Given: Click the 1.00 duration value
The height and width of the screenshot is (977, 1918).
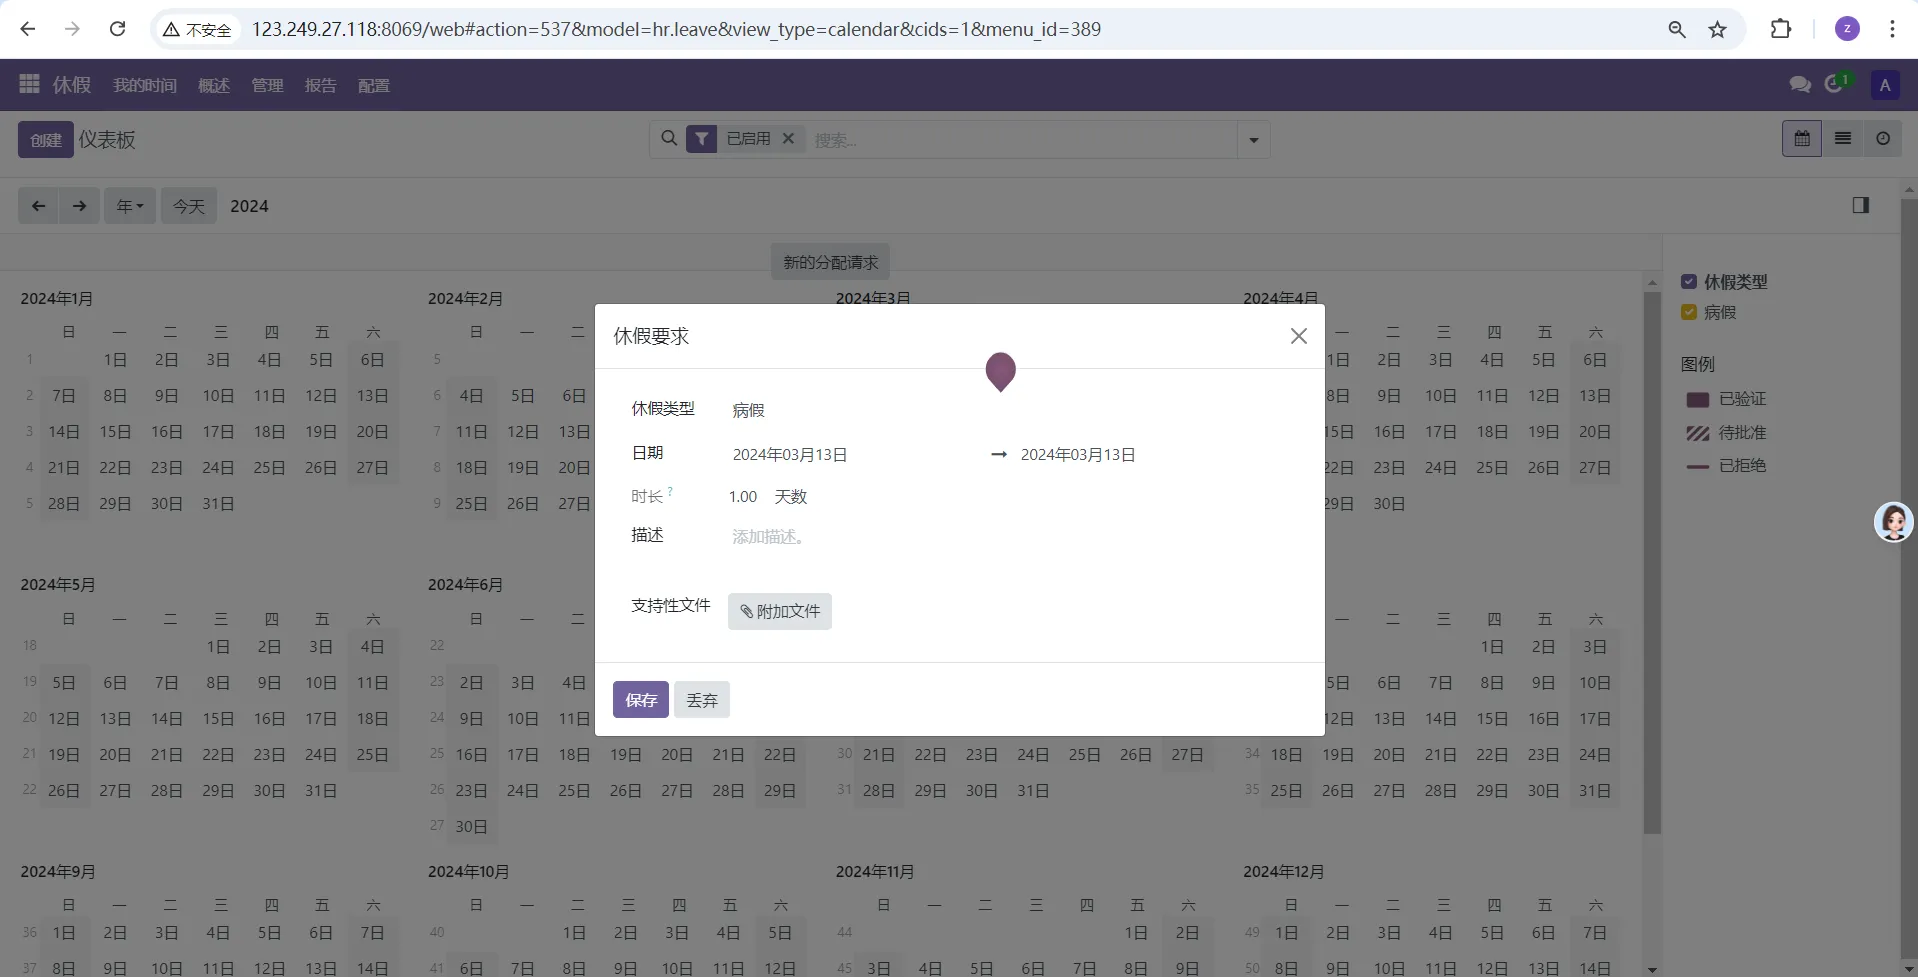Looking at the screenshot, I should [743, 497].
